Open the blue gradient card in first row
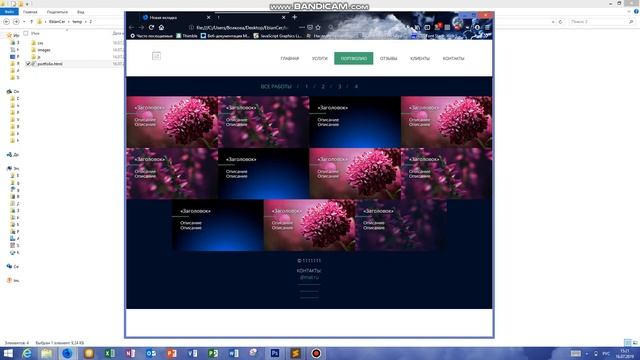Screen dimensions: 640x360 (x=355, y=122)
